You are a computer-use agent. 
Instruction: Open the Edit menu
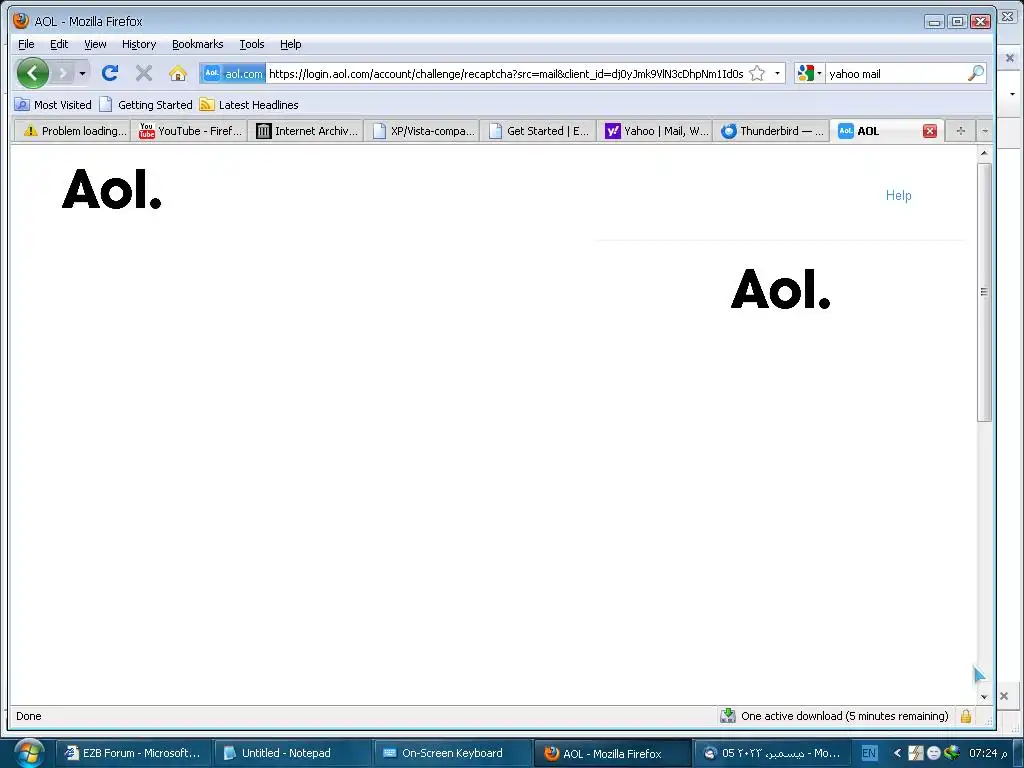click(59, 44)
